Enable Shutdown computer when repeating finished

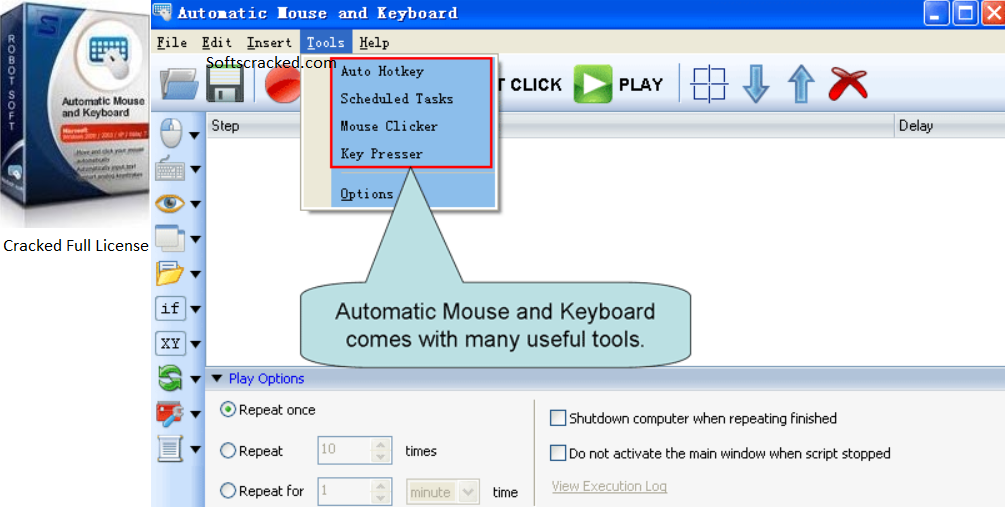tap(558, 419)
